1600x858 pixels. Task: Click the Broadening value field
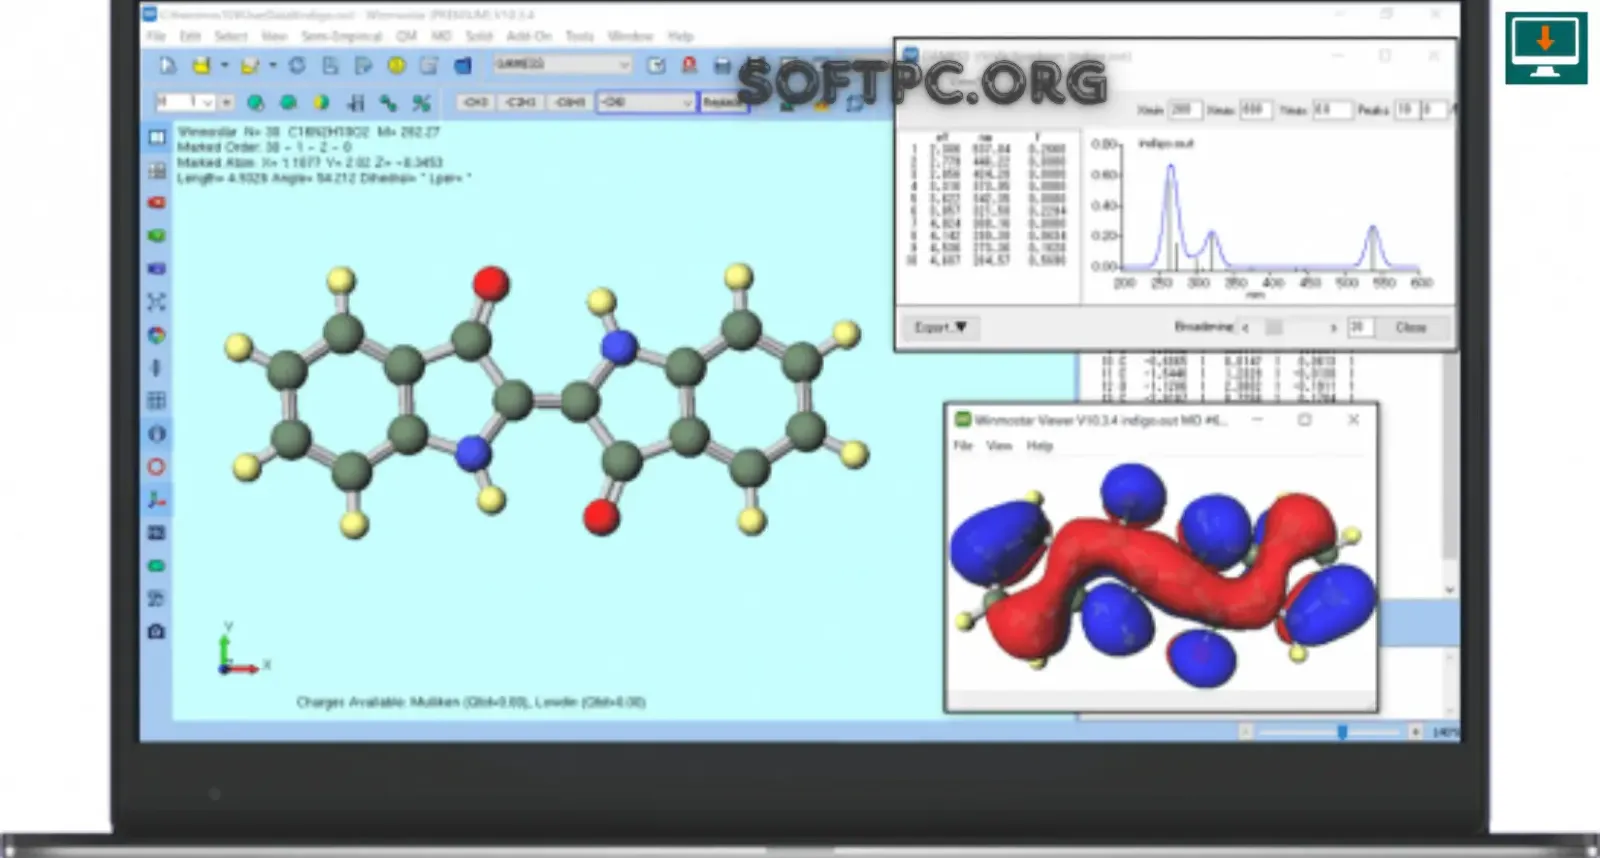[x=1360, y=327]
